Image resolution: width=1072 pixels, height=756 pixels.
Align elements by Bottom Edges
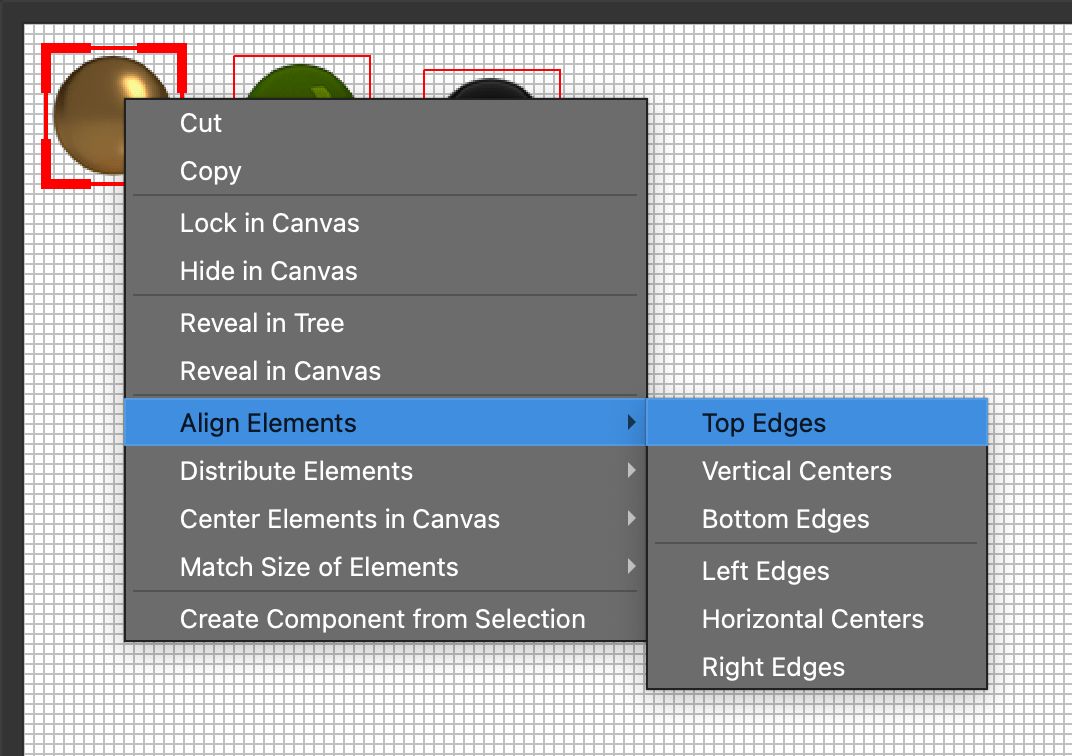pyautogui.click(x=786, y=519)
